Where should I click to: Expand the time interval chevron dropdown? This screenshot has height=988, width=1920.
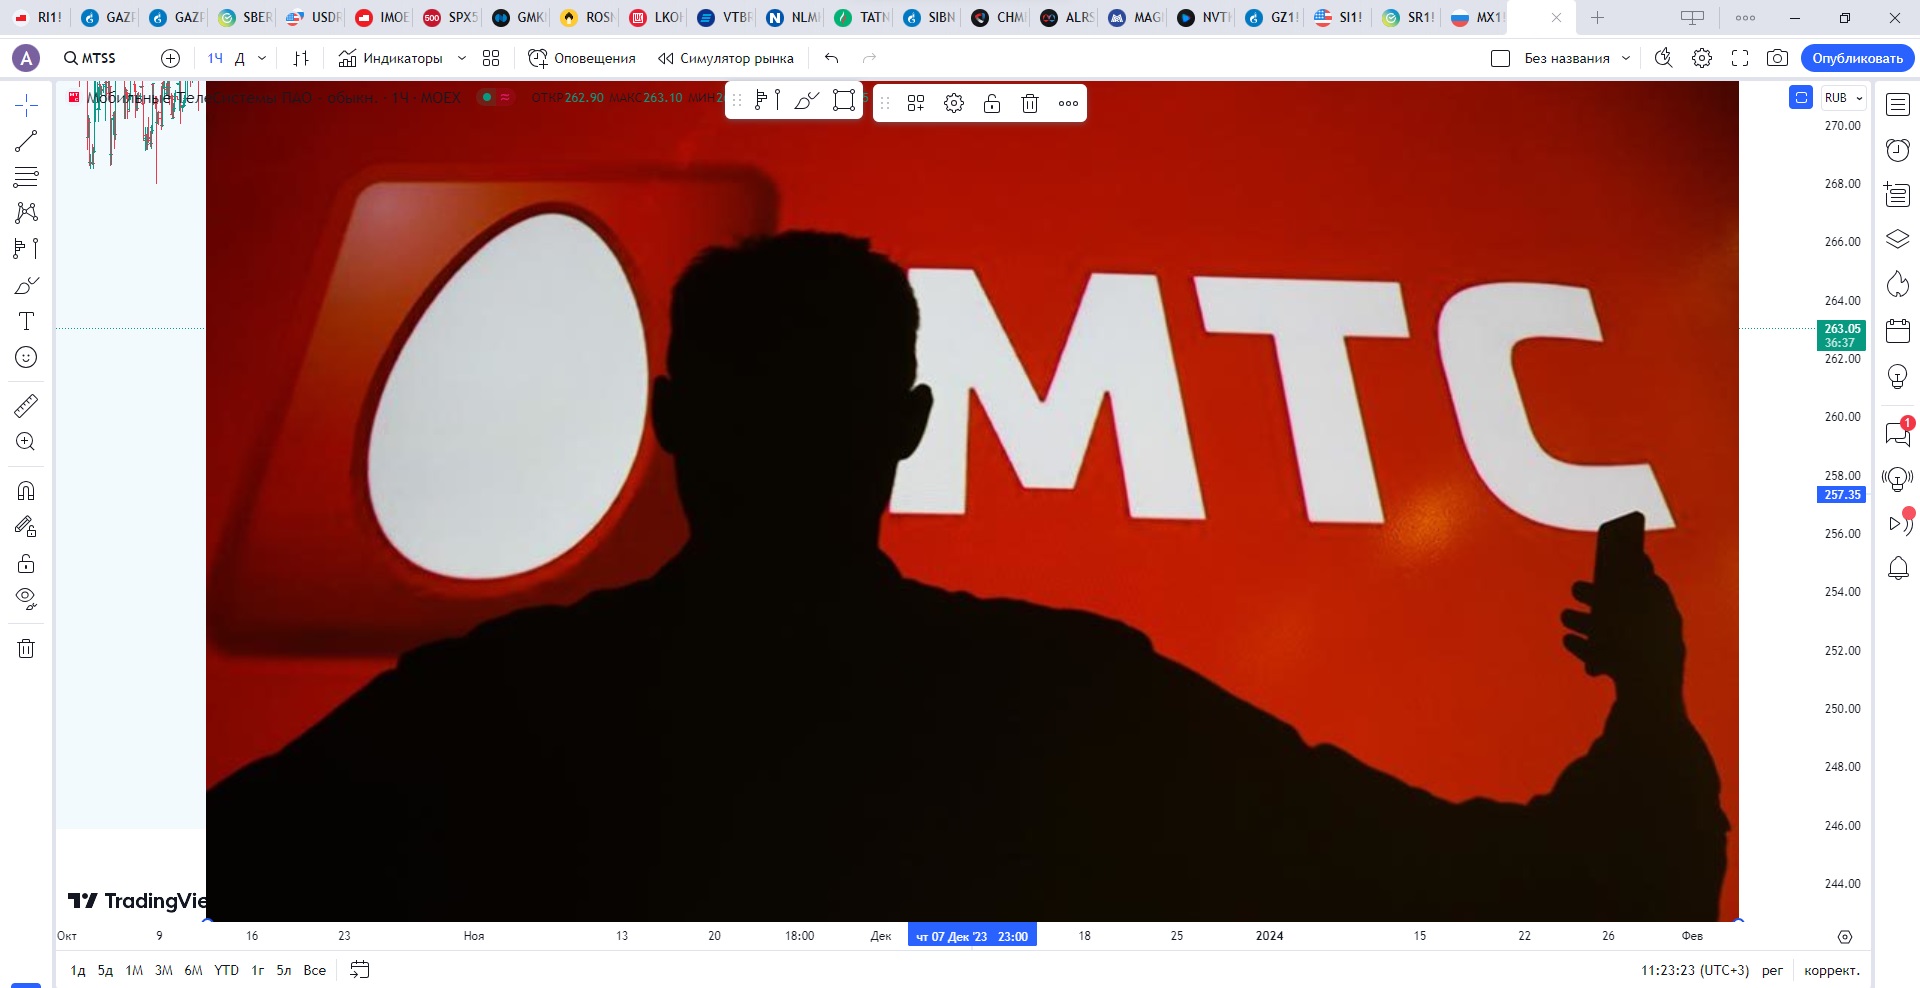click(262, 58)
